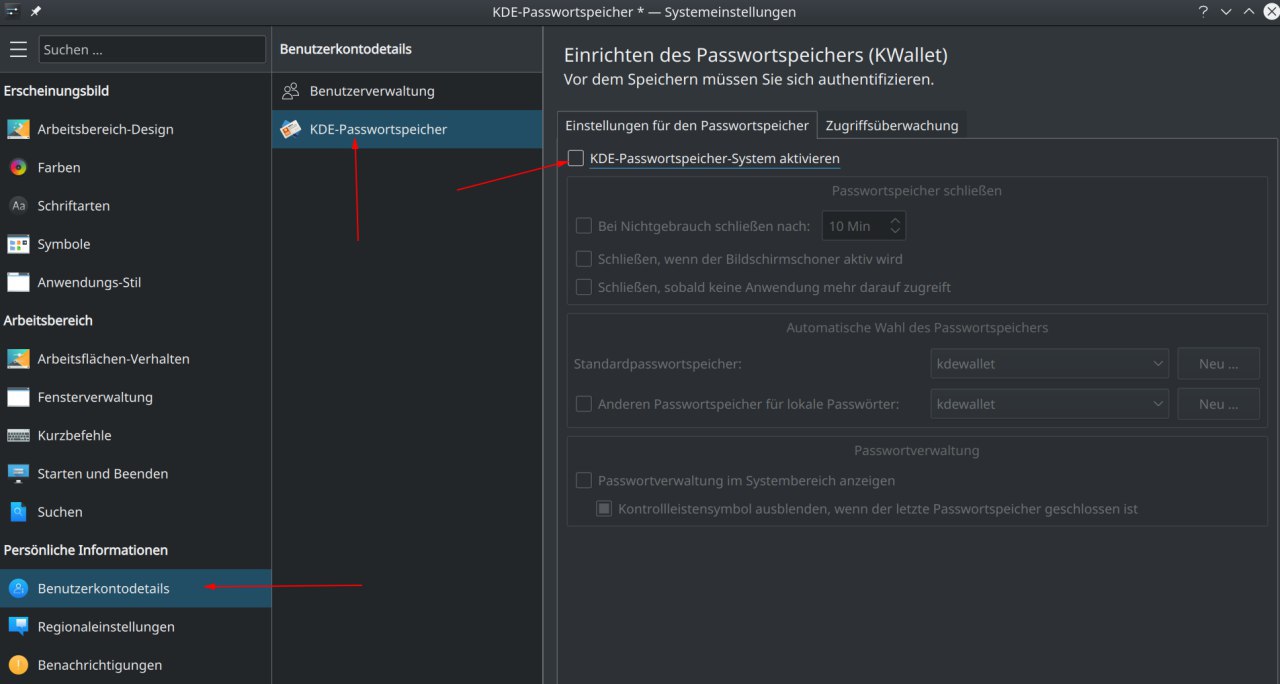Image resolution: width=1280 pixels, height=684 pixels.
Task: Click the Farben color wheel icon
Action: (x=18, y=167)
